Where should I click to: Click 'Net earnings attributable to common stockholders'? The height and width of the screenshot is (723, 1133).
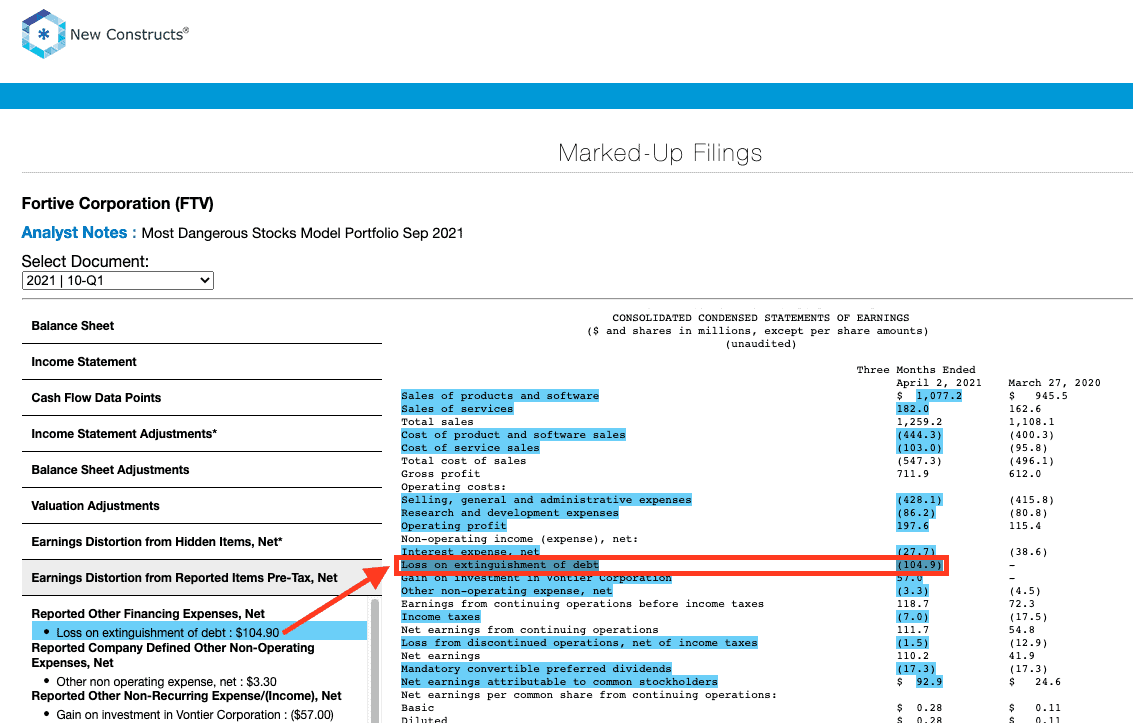[559, 682]
